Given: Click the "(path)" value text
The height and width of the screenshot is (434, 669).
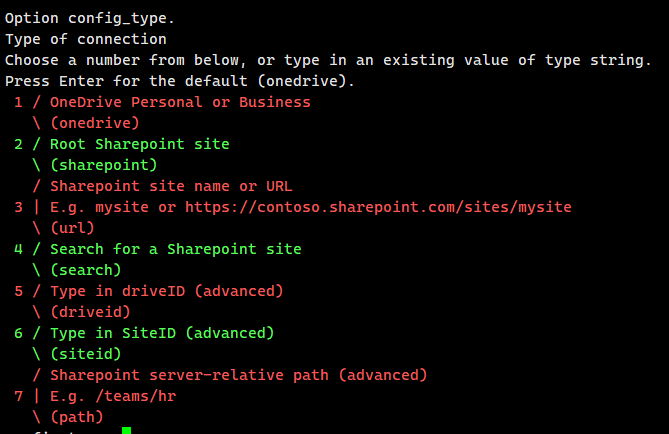Looking at the screenshot, I should point(76,417).
